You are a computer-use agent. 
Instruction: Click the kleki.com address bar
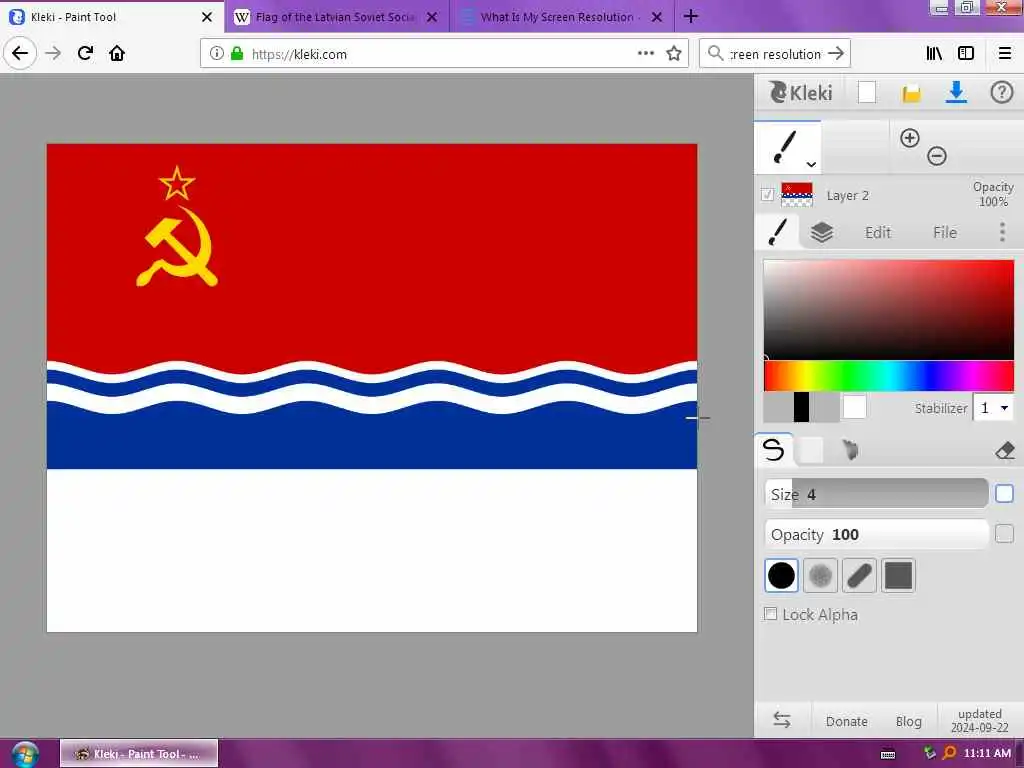point(444,54)
